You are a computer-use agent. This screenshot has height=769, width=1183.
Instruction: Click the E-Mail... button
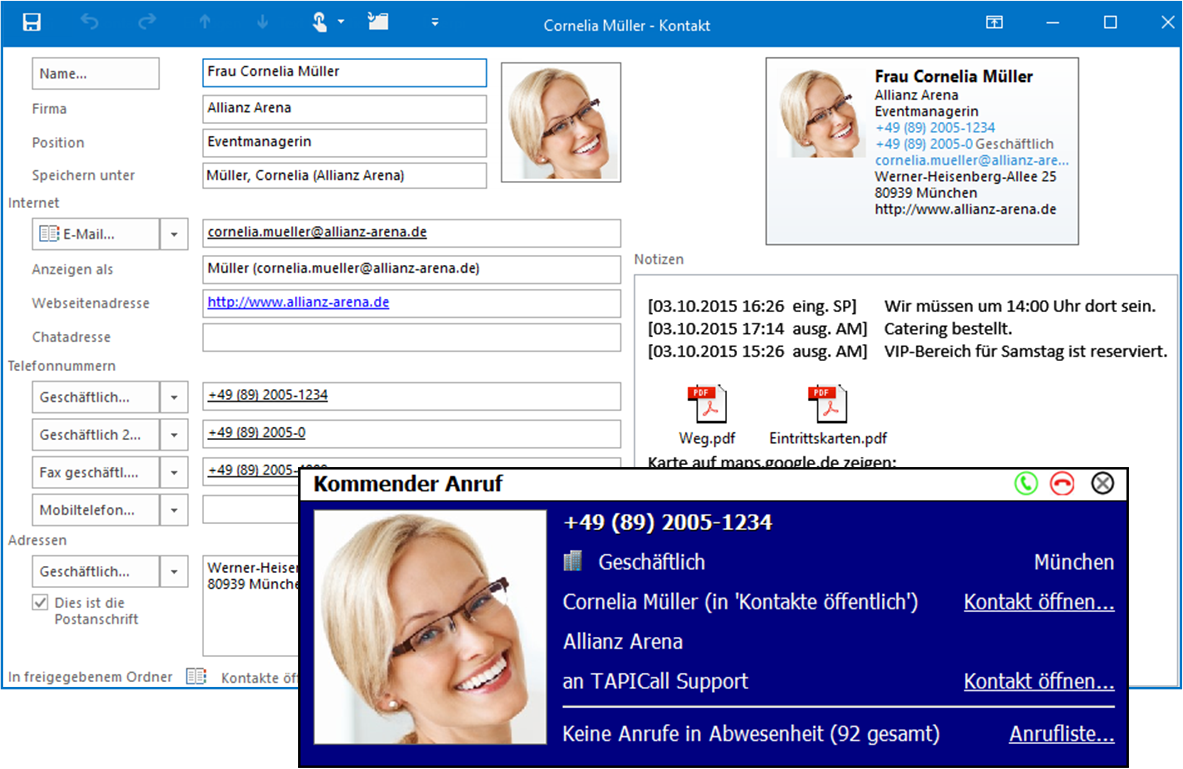(x=96, y=234)
